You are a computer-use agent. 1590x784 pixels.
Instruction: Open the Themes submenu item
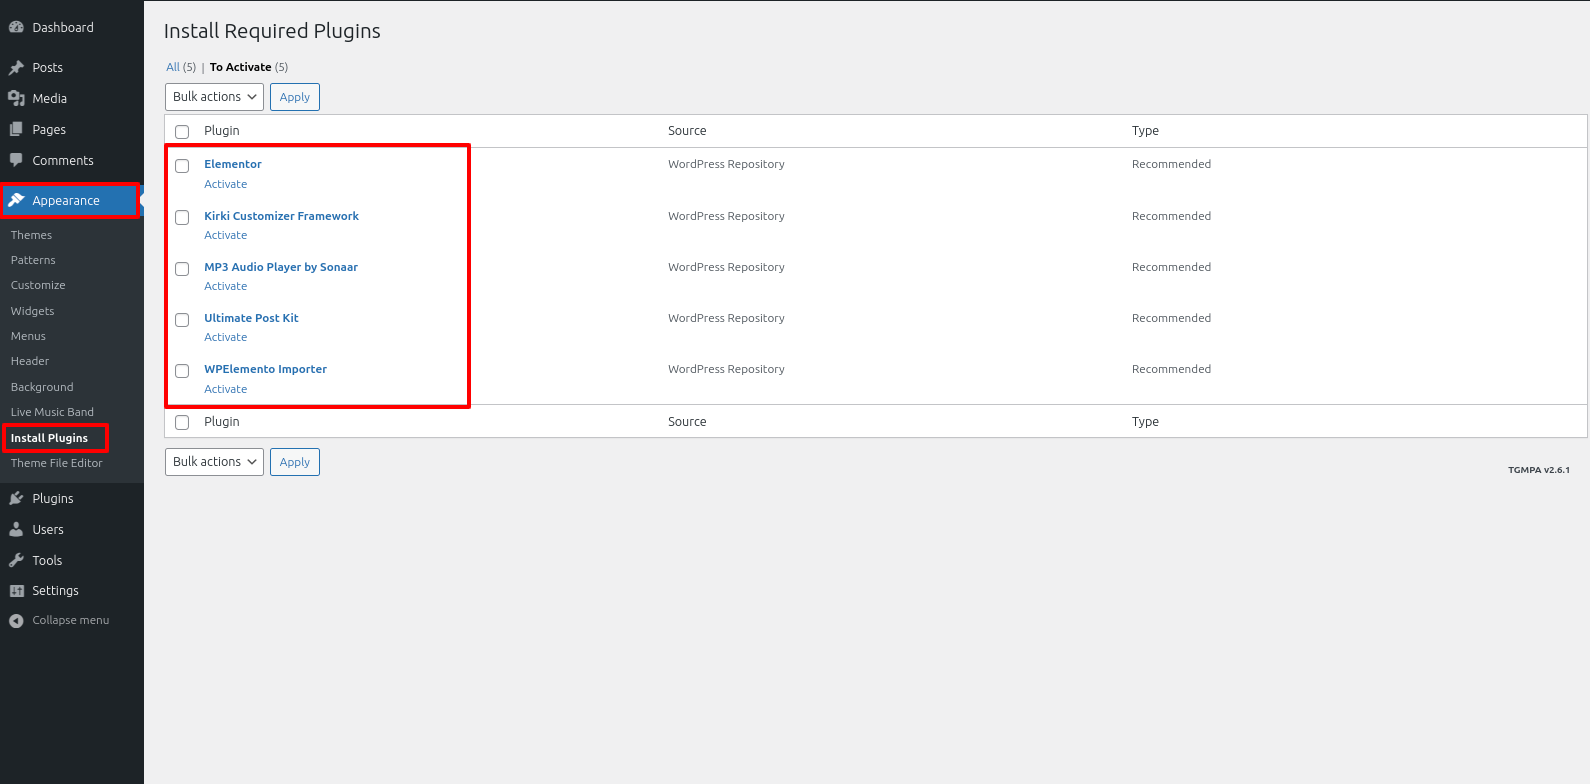[x=31, y=235]
